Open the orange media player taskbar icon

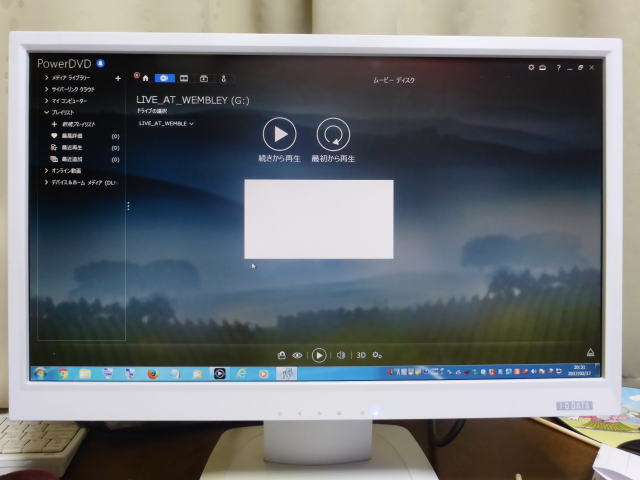click(264, 373)
